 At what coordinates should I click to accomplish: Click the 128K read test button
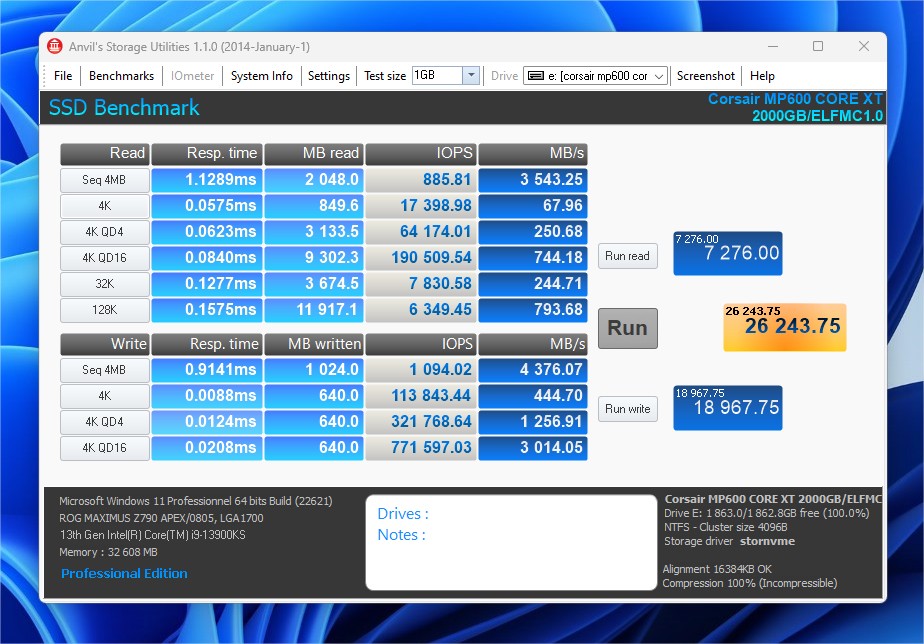click(104, 310)
